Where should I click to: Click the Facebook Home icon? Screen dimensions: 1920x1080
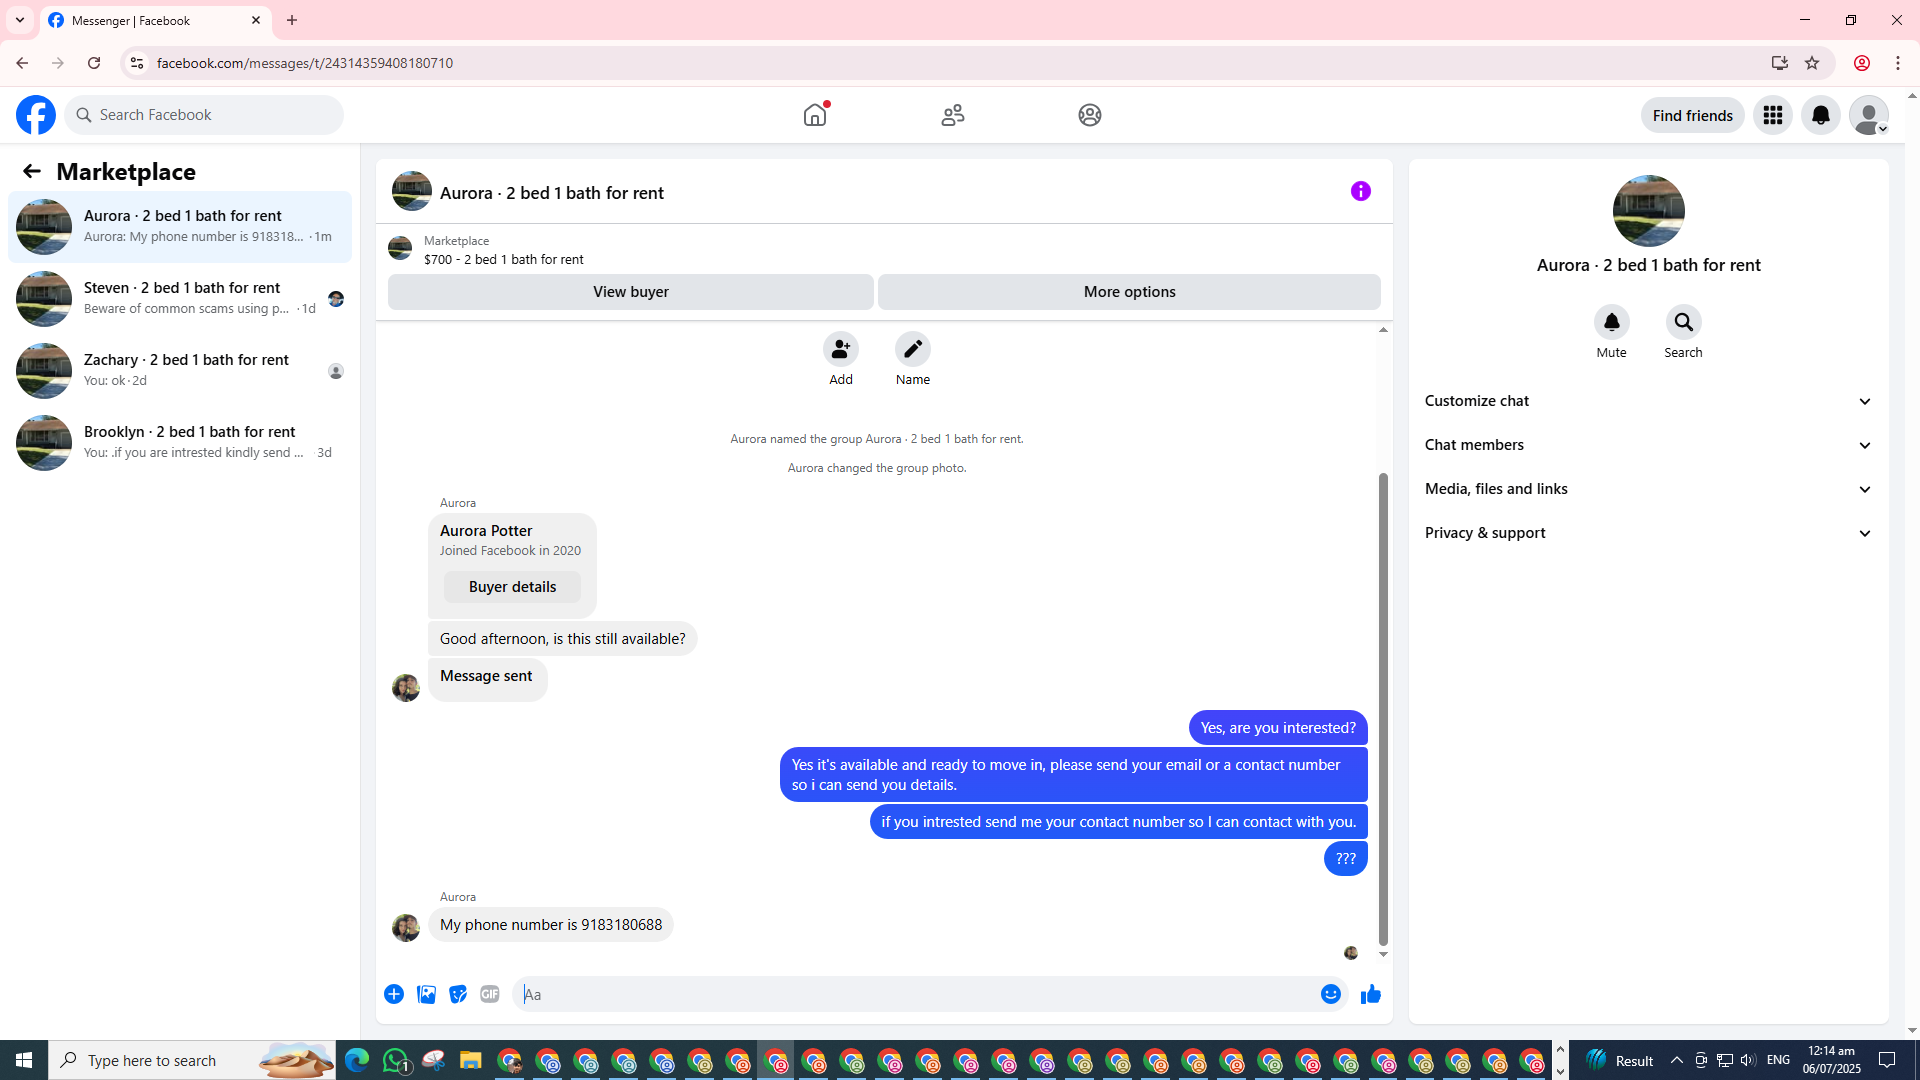(815, 115)
